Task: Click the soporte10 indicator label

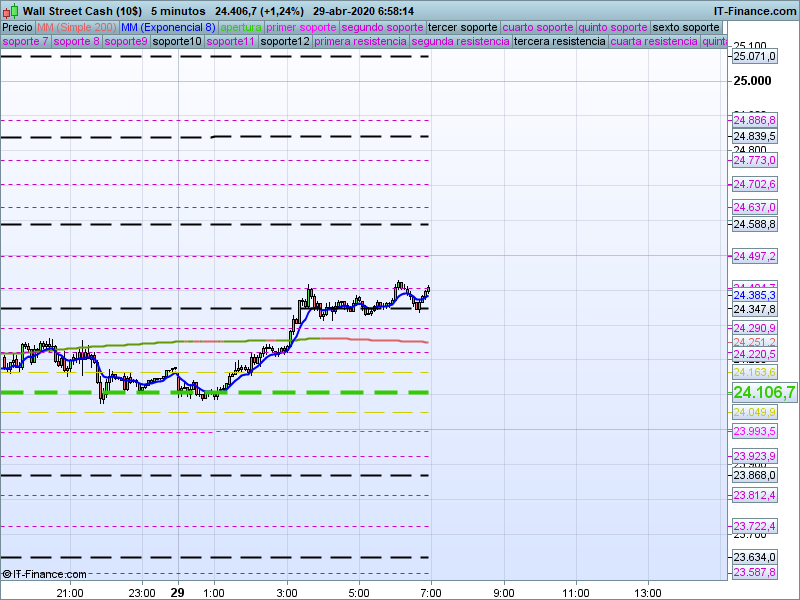Action: pyautogui.click(x=177, y=41)
